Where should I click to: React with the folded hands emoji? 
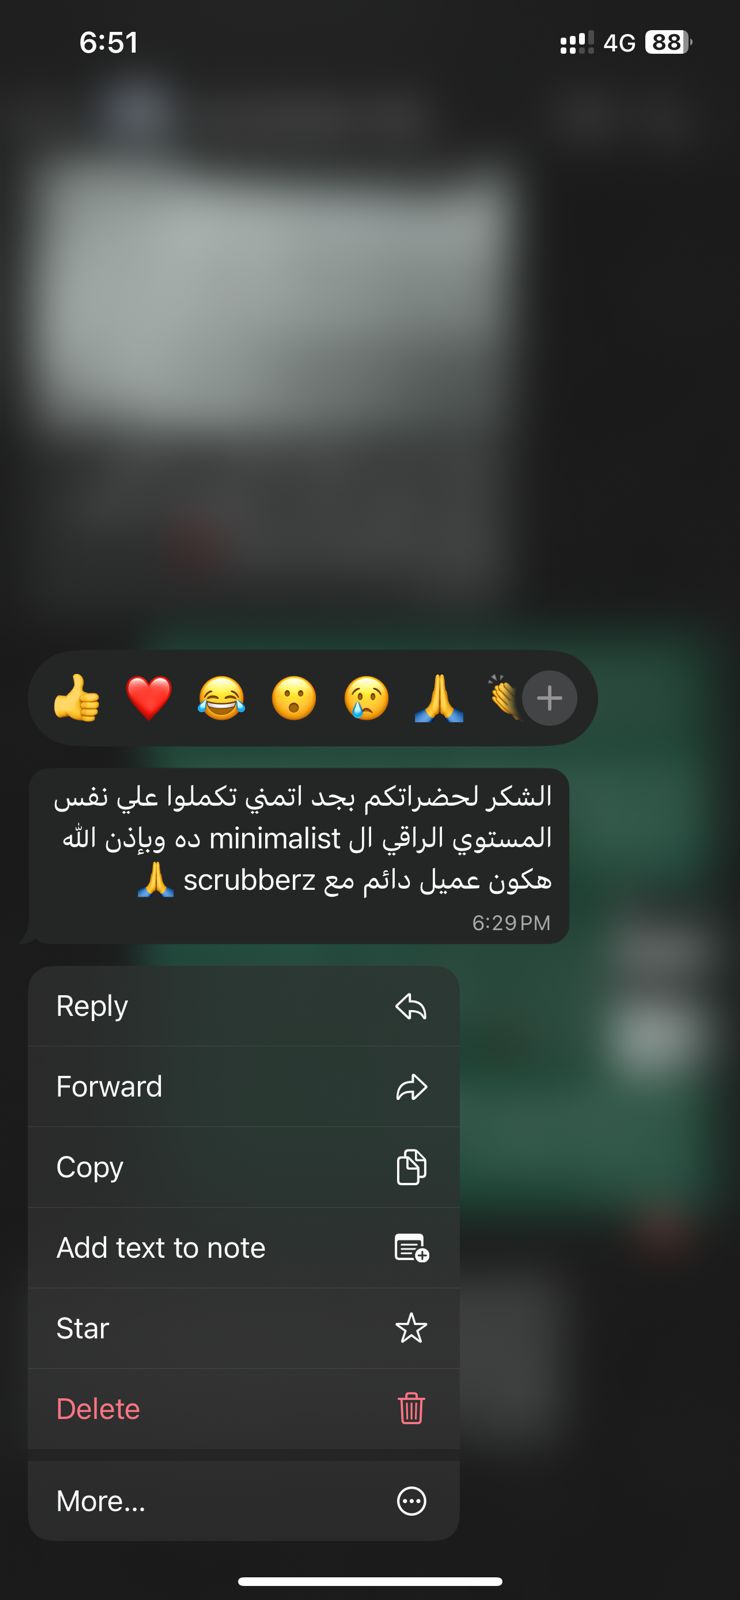pos(439,698)
